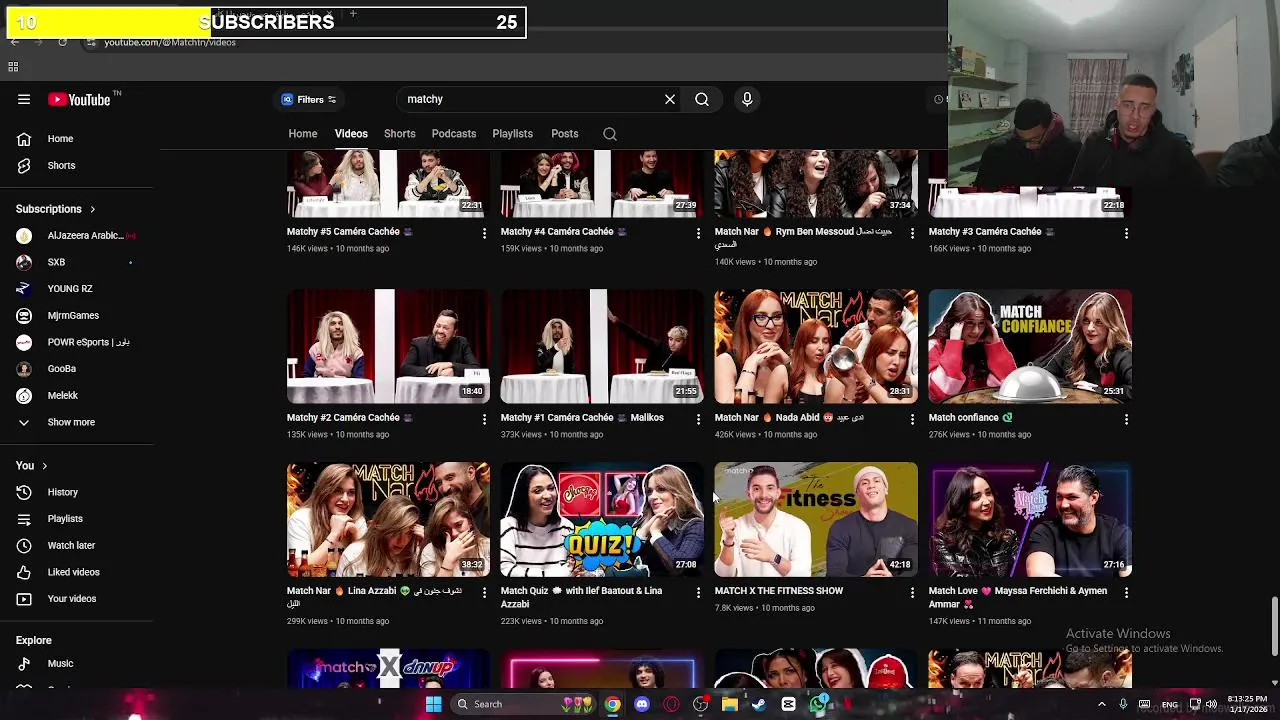Open the Playlists tab
Viewport: 1280px width, 720px height.
point(512,134)
